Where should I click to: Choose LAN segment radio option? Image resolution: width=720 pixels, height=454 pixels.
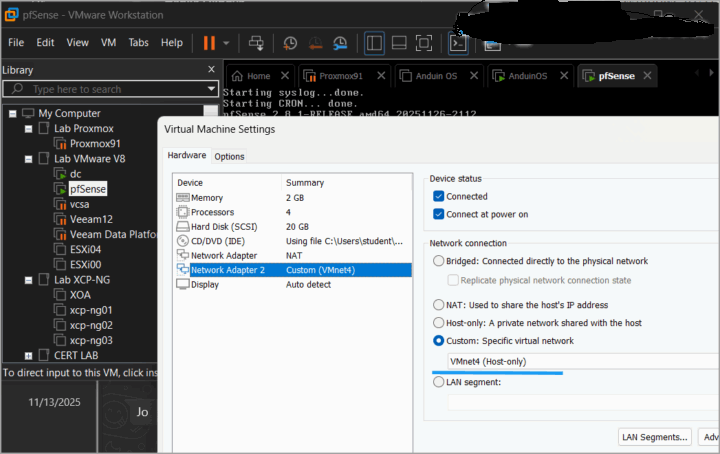tap(439, 382)
